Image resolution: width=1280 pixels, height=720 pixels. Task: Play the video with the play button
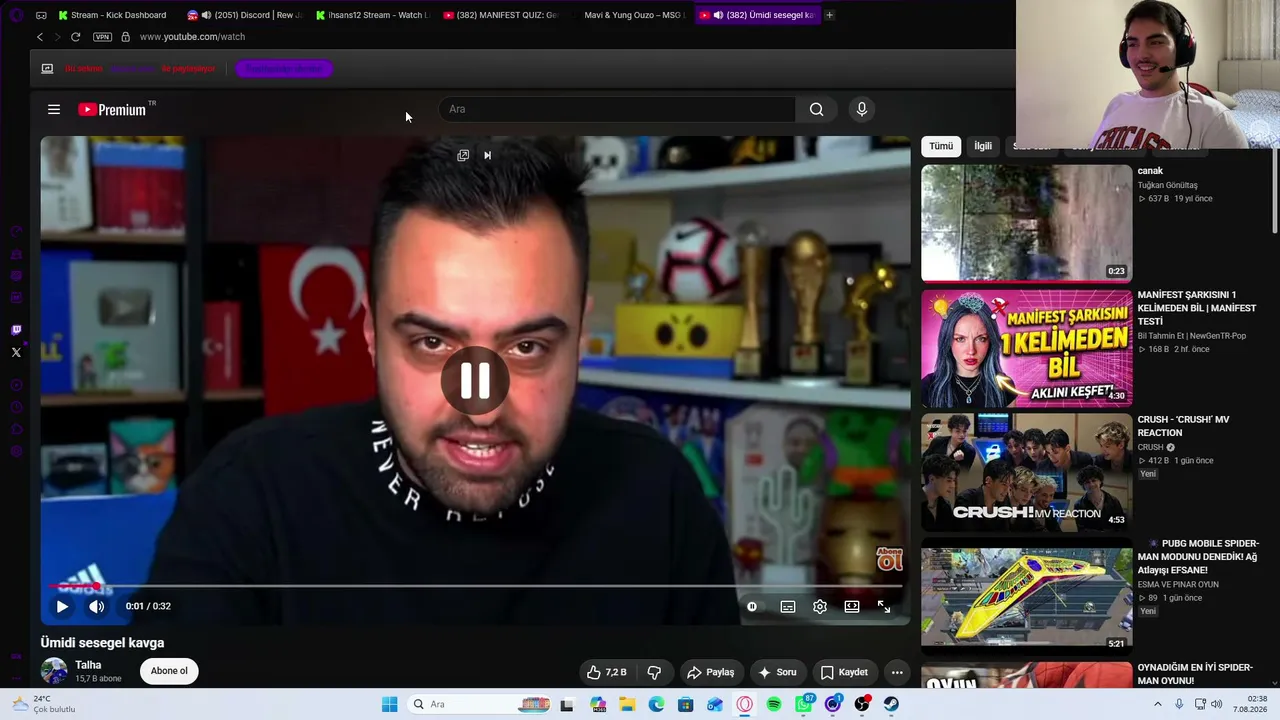point(62,606)
